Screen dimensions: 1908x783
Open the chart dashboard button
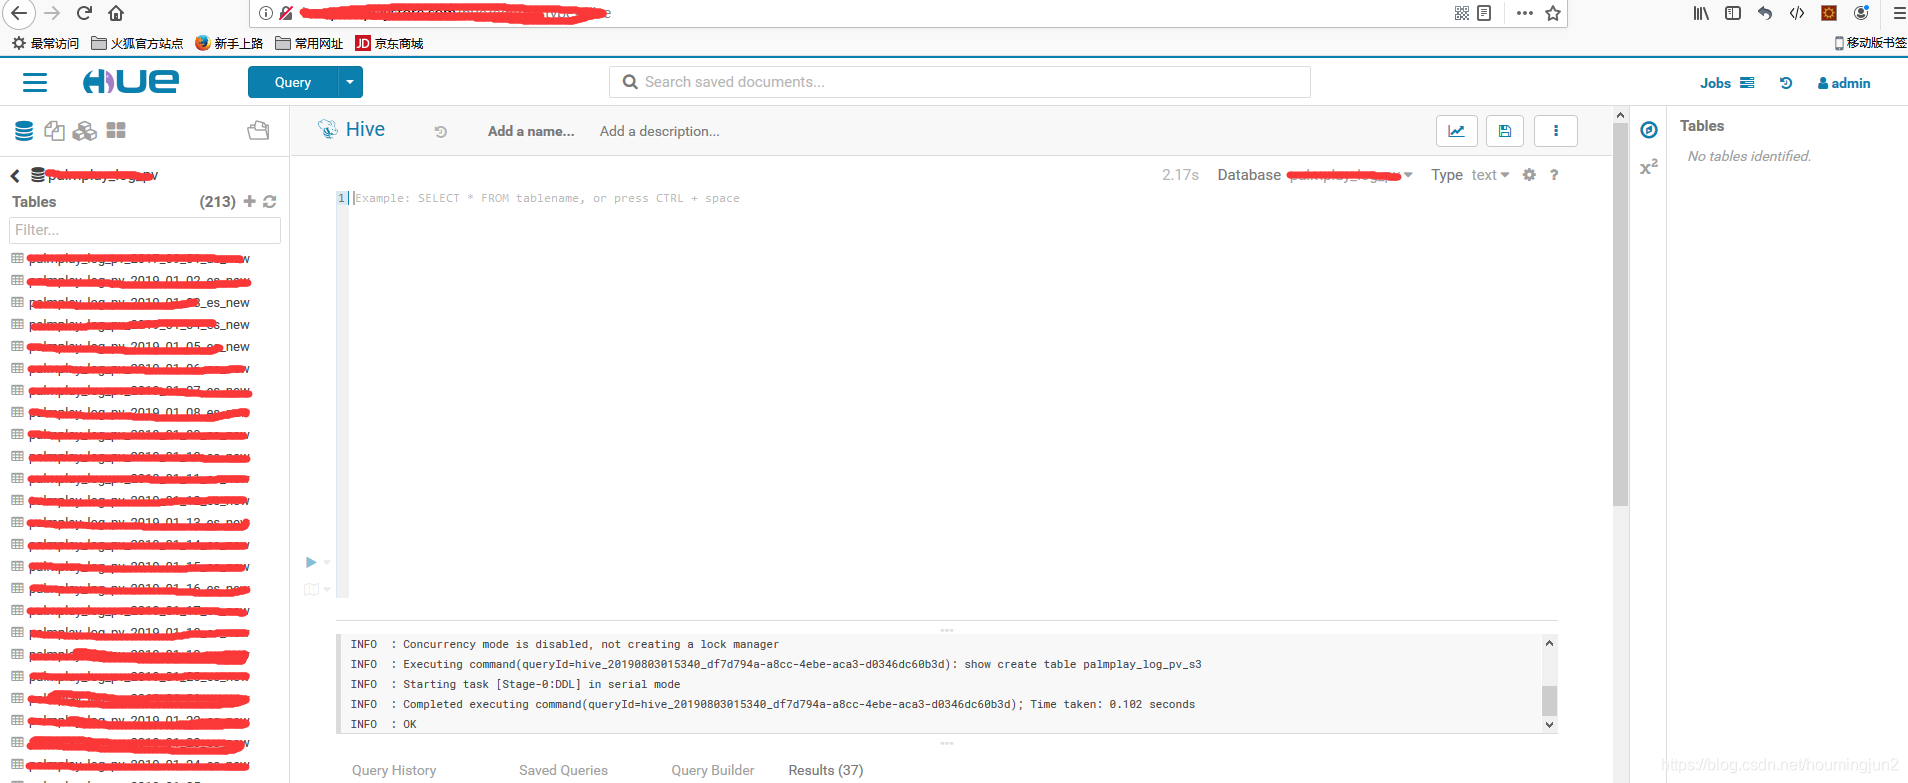[1457, 131]
